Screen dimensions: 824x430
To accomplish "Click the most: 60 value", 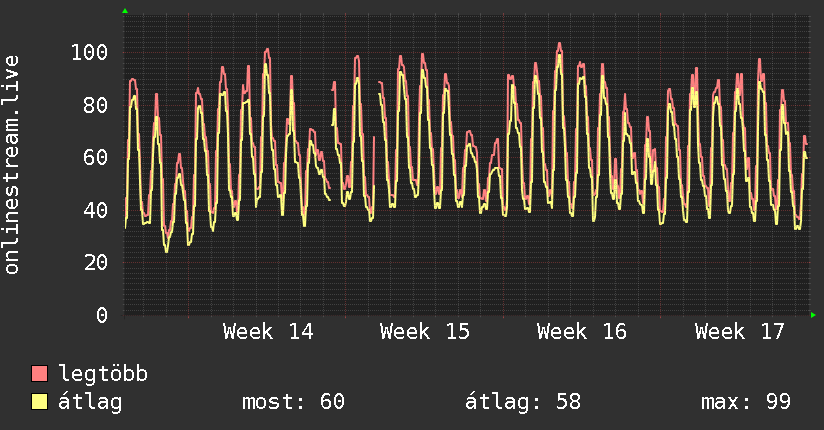I will (x=293, y=402).
